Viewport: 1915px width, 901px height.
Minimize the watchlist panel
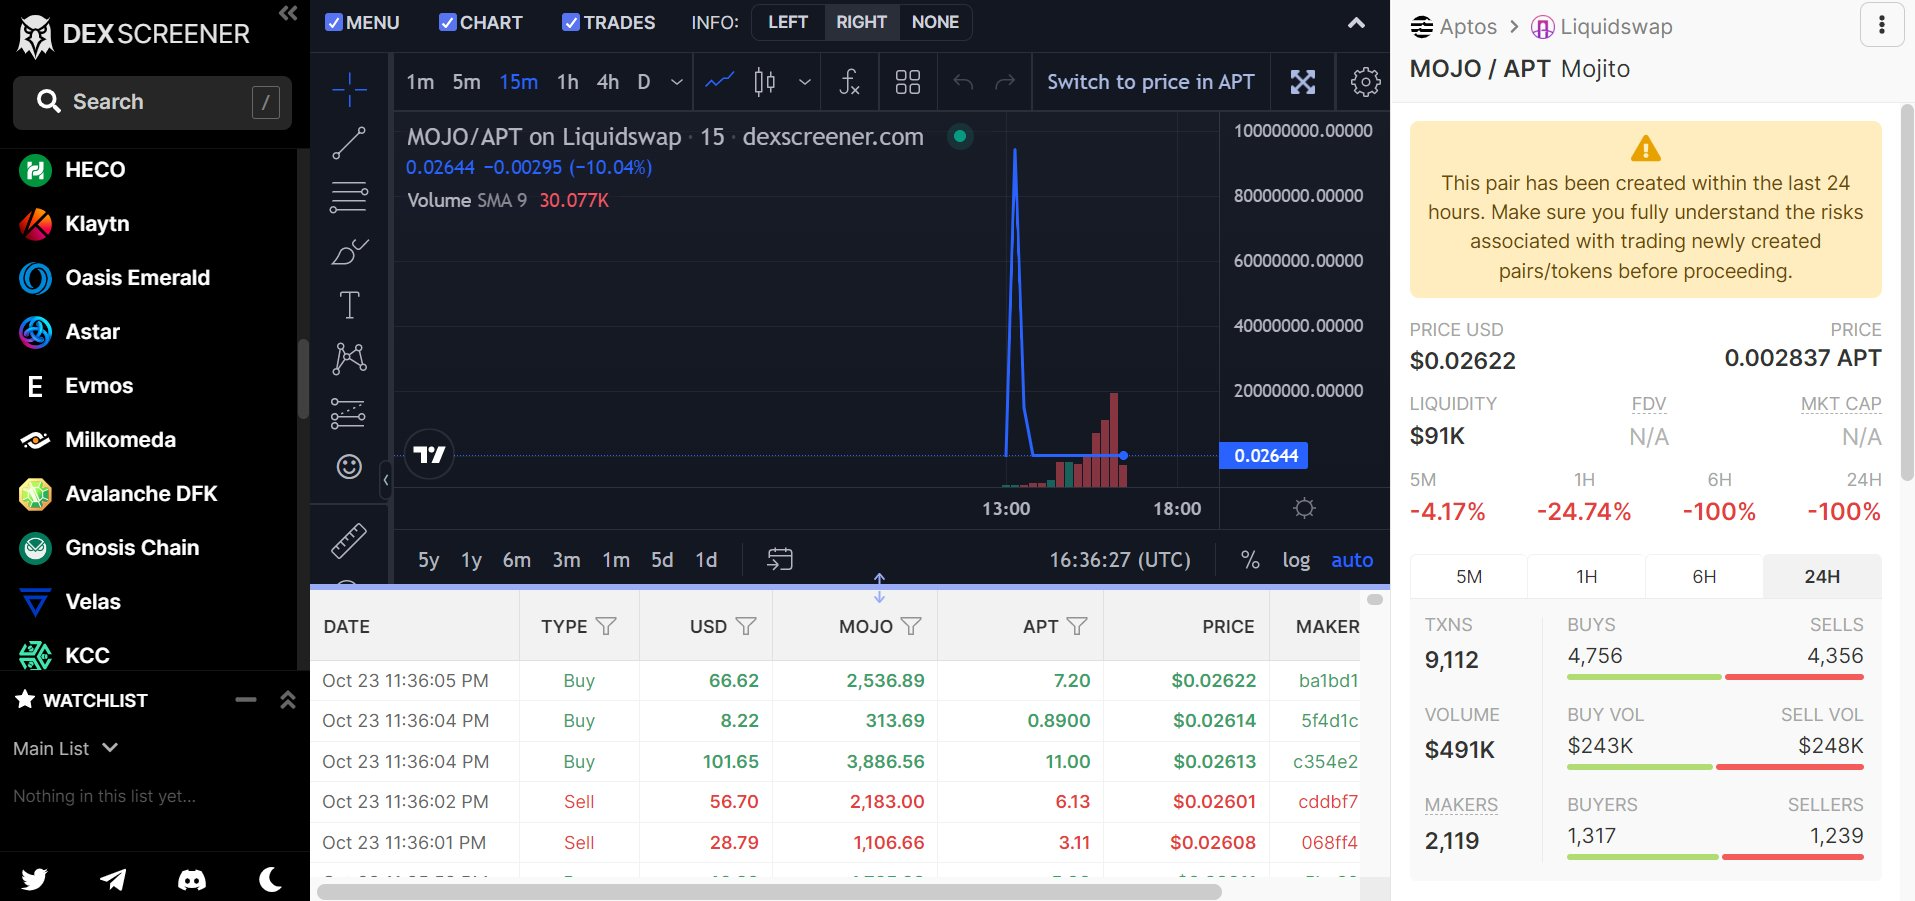coord(246,700)
